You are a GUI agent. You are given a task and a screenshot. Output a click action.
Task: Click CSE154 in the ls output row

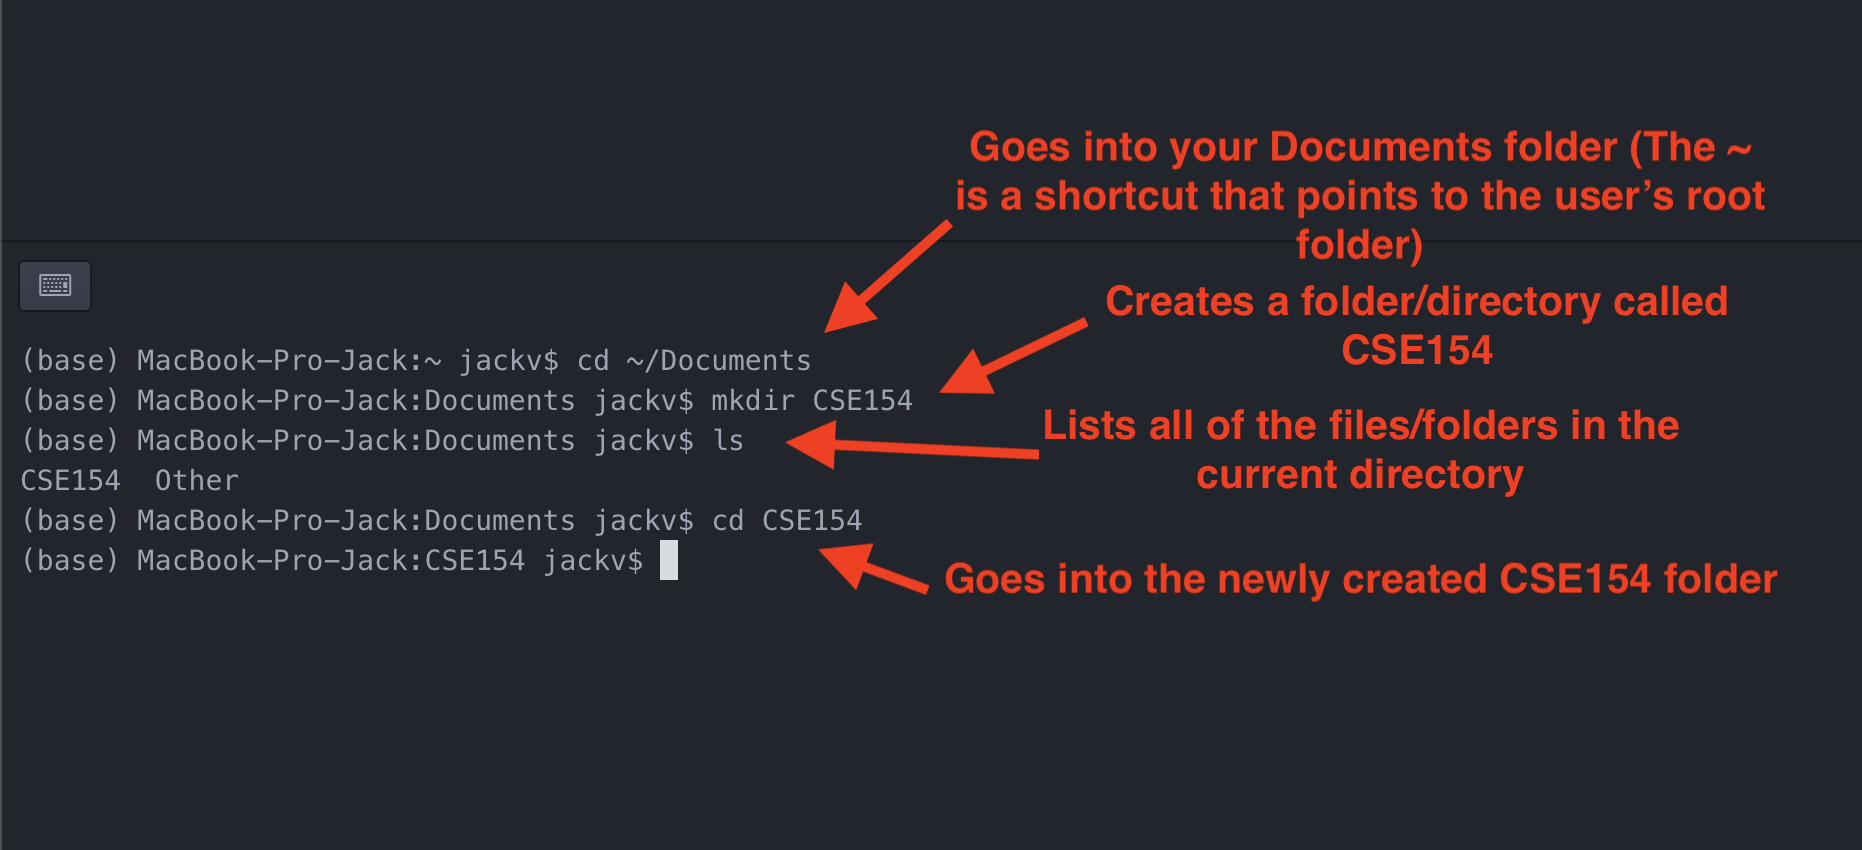[71, 481]
